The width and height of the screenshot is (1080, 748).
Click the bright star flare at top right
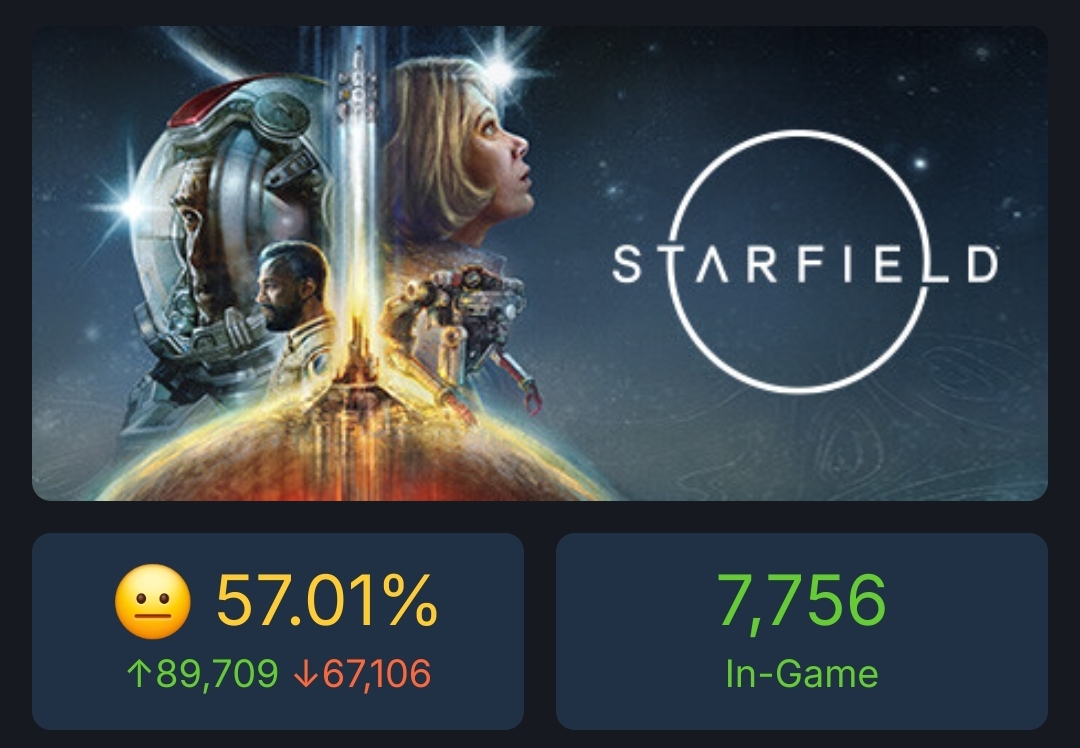(497, 73)
